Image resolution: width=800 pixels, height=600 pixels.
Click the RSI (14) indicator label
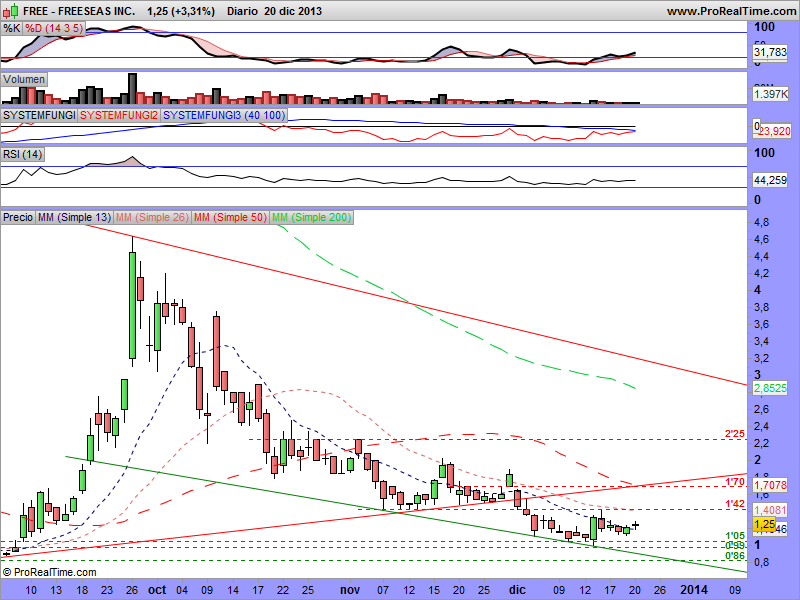(22, 154)
